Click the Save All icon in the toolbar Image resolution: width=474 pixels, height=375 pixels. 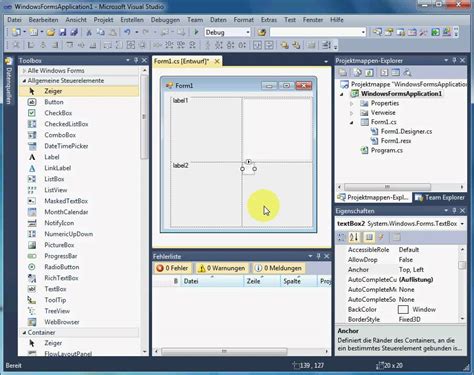[x=74, y=32]
